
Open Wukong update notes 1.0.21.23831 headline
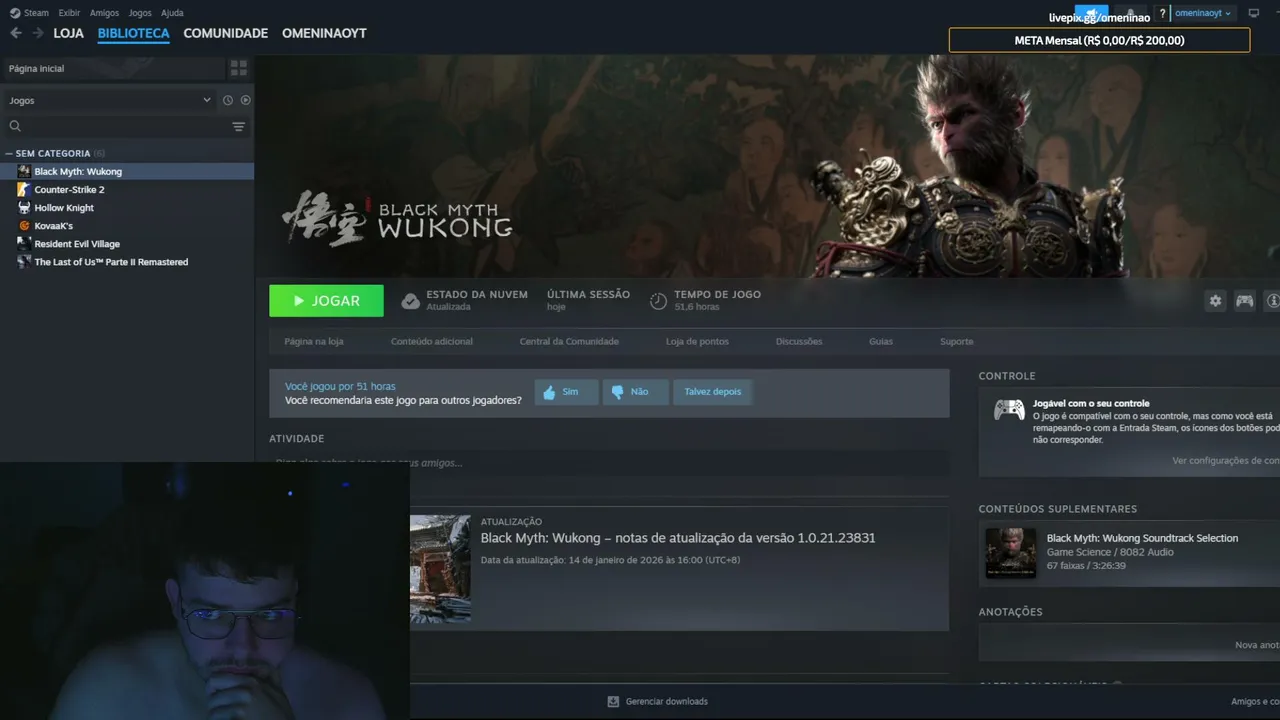[x=678, y=538]
